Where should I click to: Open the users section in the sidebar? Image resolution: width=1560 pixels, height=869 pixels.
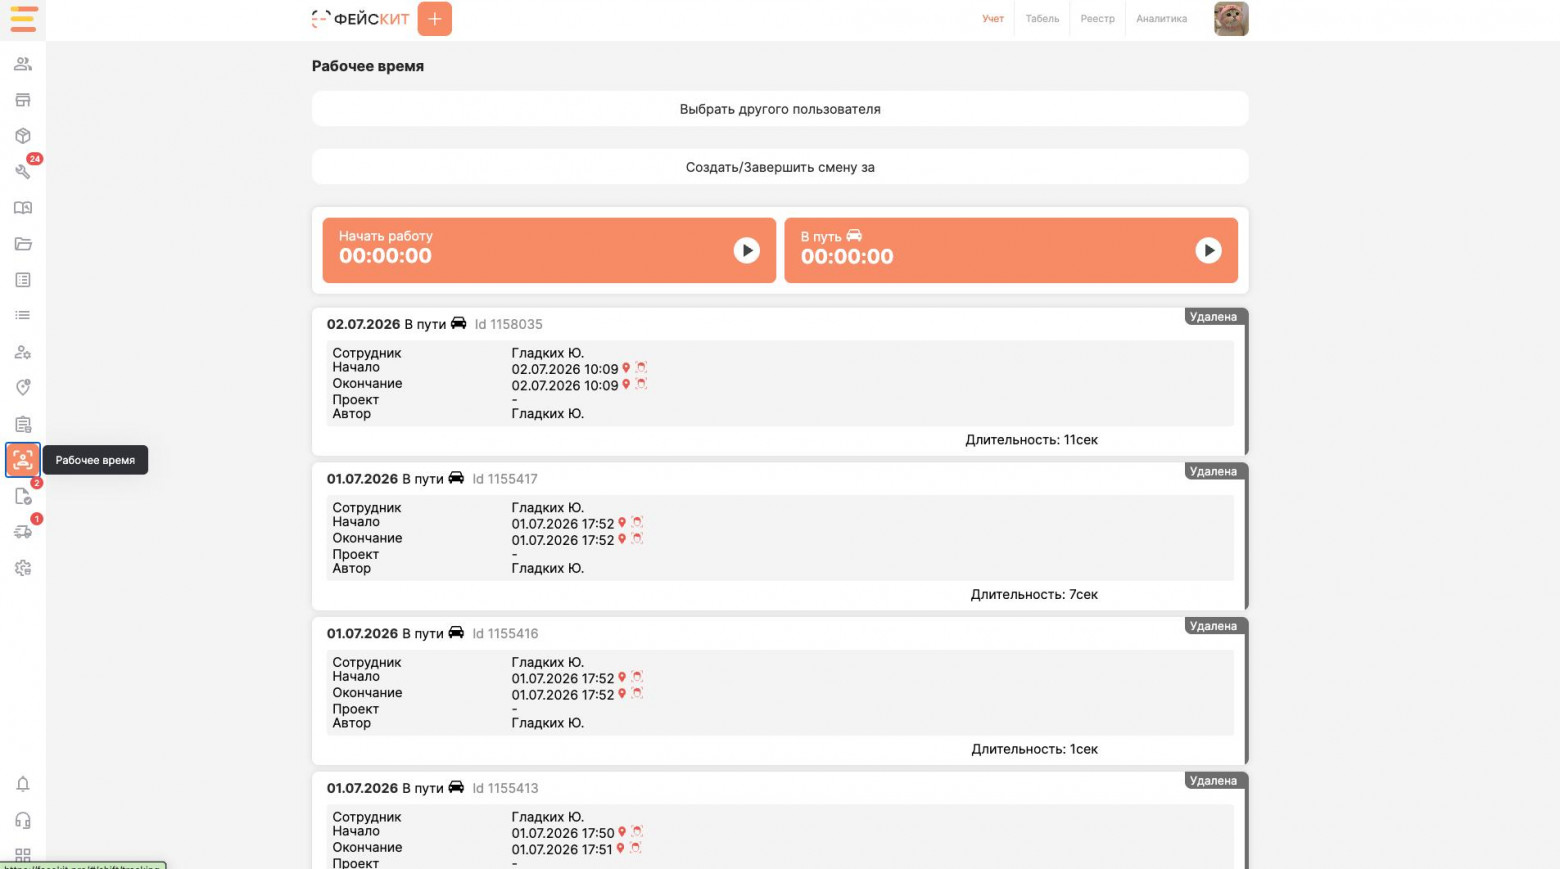(x=23, y=64)
